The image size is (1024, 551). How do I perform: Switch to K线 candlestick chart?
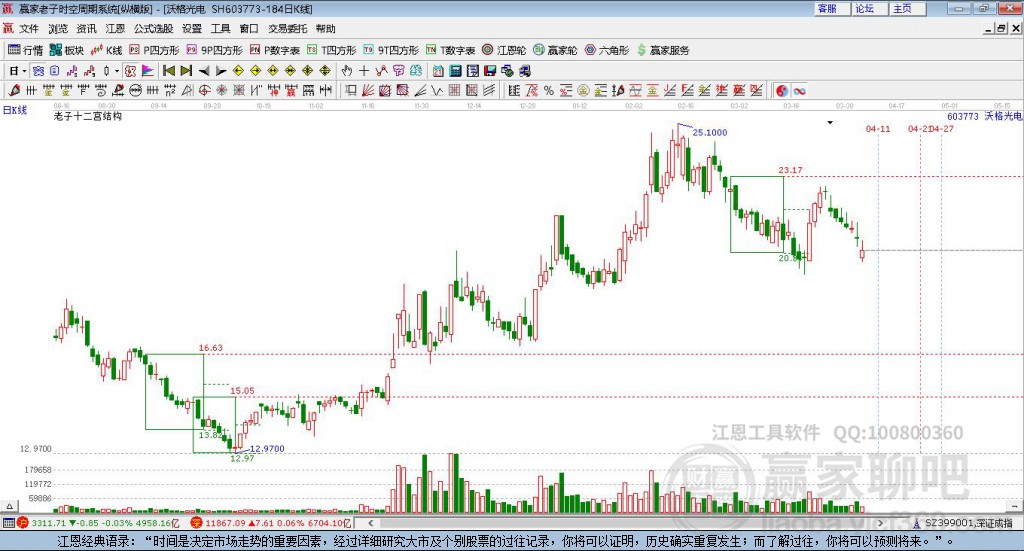point(106,50)
